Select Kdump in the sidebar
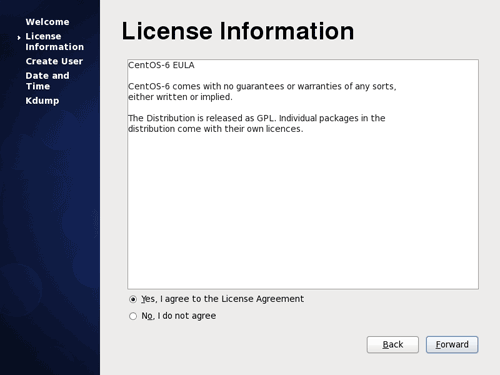The image size is (500, 375). 42,101
